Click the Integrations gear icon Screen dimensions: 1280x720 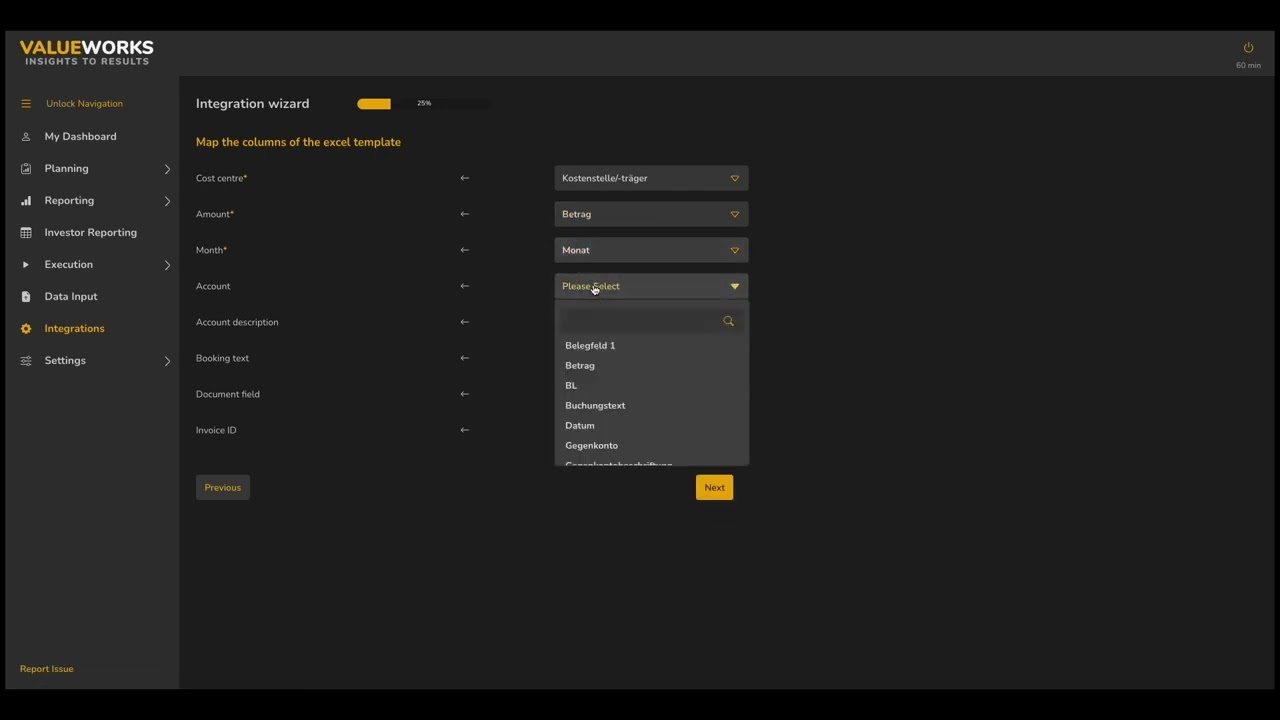click(26, 329)
